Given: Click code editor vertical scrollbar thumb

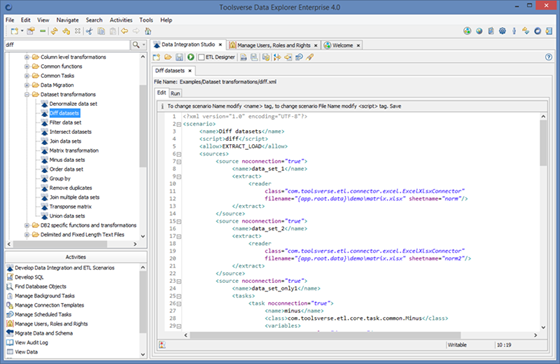Looking at the screenshot, I should [x=543, y=143].
